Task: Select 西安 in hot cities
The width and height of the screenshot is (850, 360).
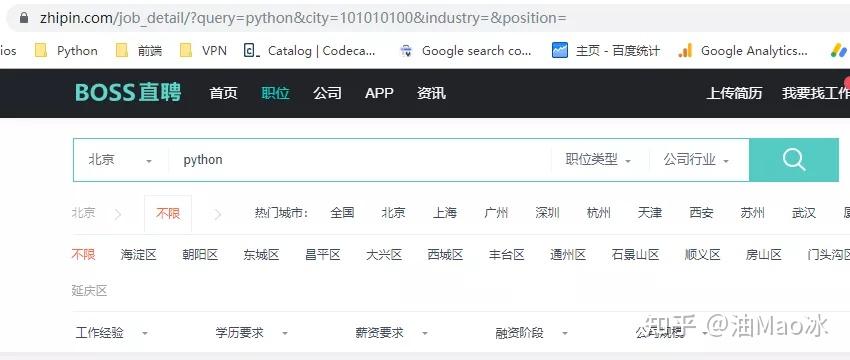Action: click(701, 213)
